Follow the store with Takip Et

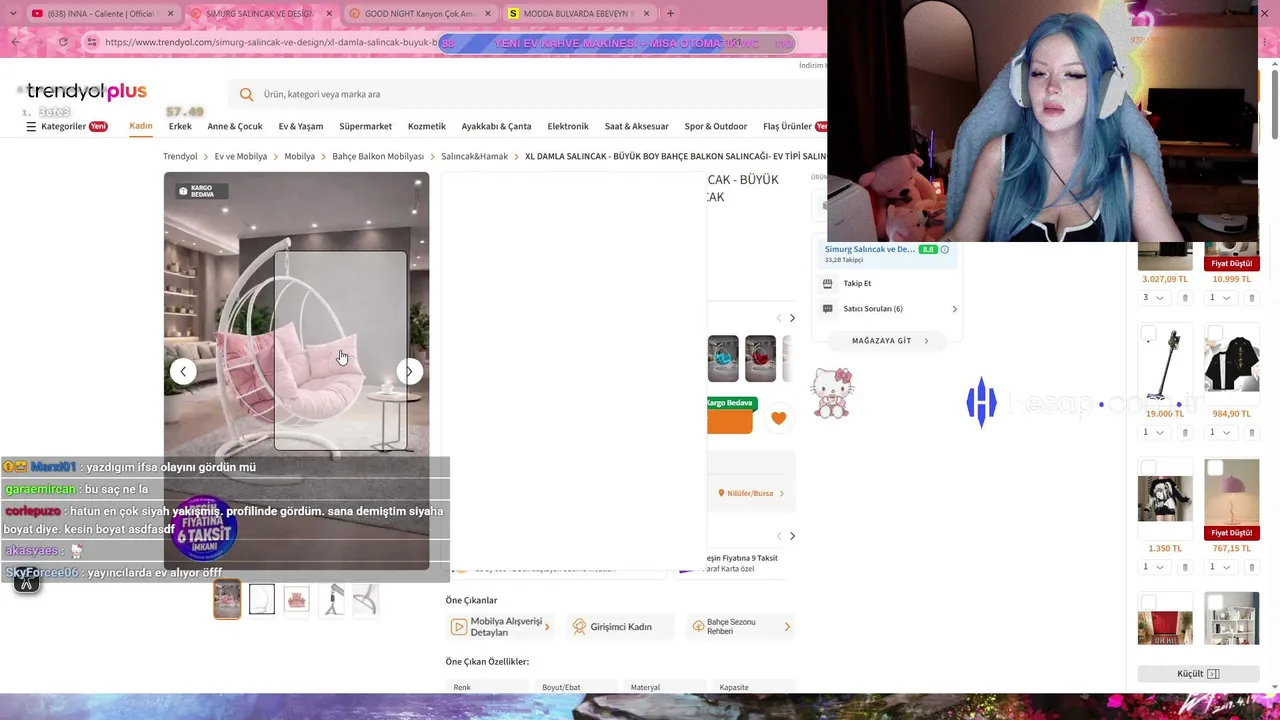(857, 284)
